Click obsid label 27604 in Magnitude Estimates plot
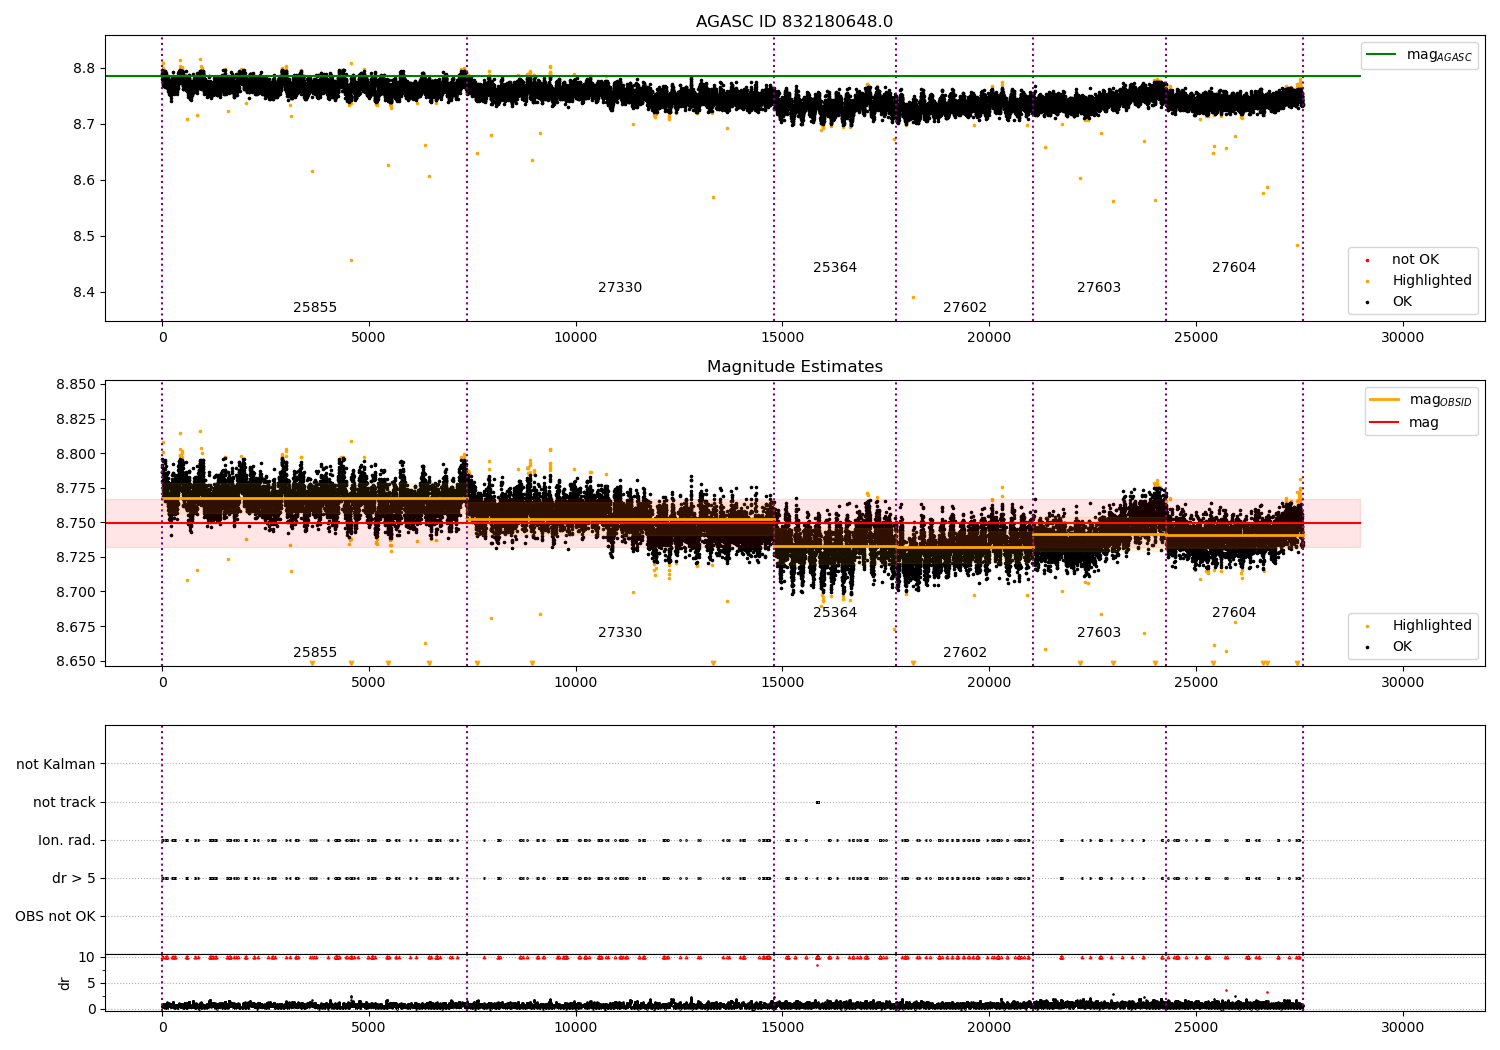This screenshot has height=1050, width=1500. [1234, 613]
